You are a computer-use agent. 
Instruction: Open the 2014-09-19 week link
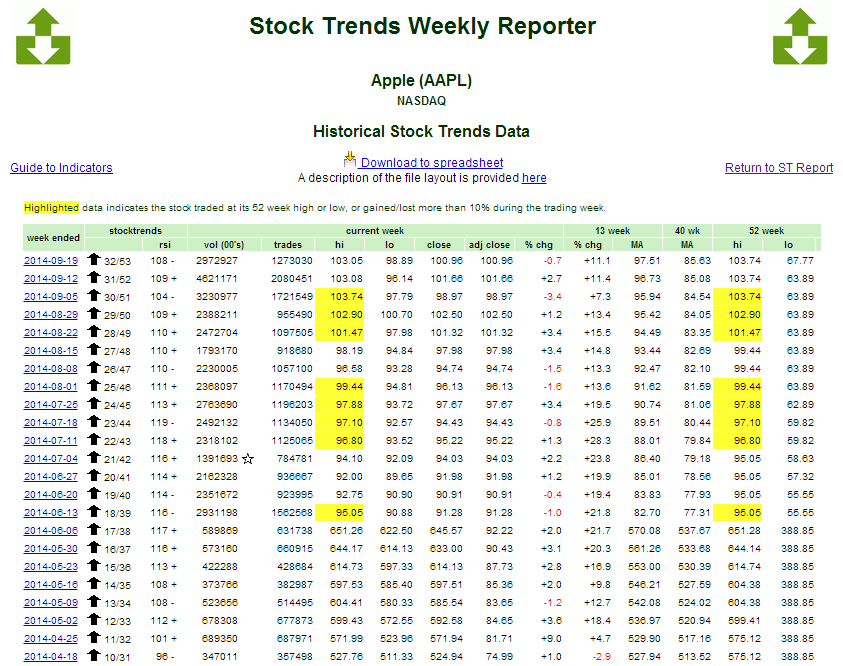coord(51,261)
